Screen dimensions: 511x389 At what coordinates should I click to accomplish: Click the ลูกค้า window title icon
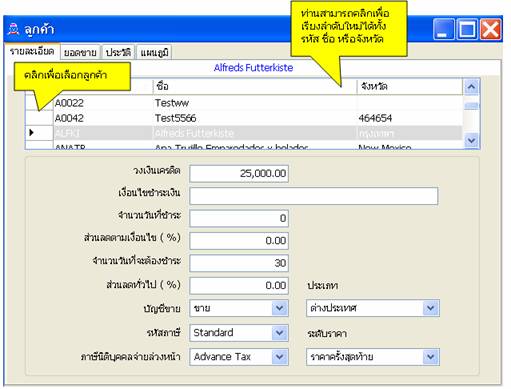pyautogui.click(x=14, y=29)
